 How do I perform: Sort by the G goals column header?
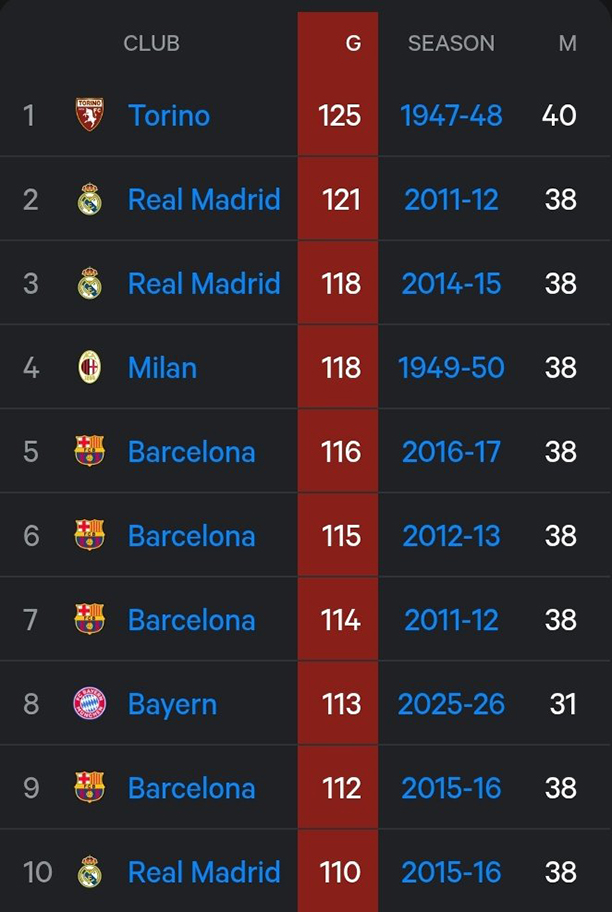point(353,44)
